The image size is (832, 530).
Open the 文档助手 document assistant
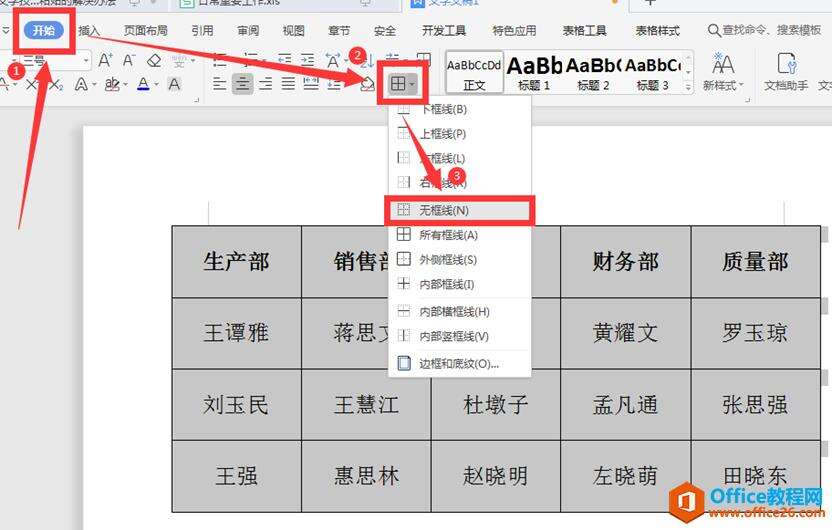[786, 71]
